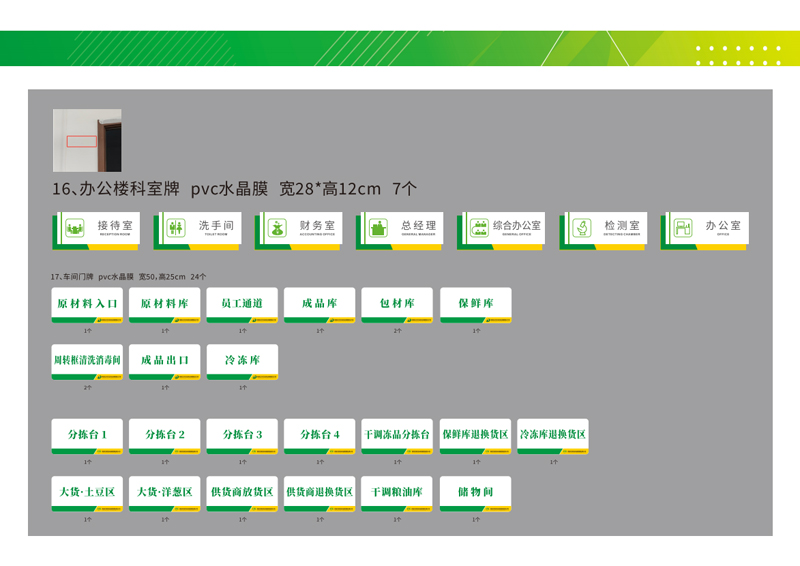
Task: Select the 供货商放货区 sign plate
Action: [242, 494]
